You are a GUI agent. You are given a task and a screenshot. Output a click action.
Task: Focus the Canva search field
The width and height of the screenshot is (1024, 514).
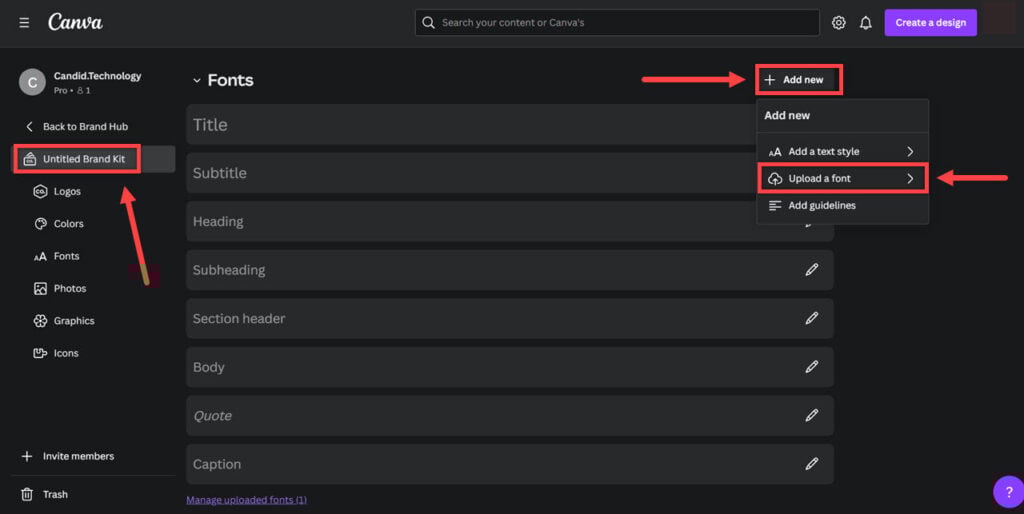617,23
